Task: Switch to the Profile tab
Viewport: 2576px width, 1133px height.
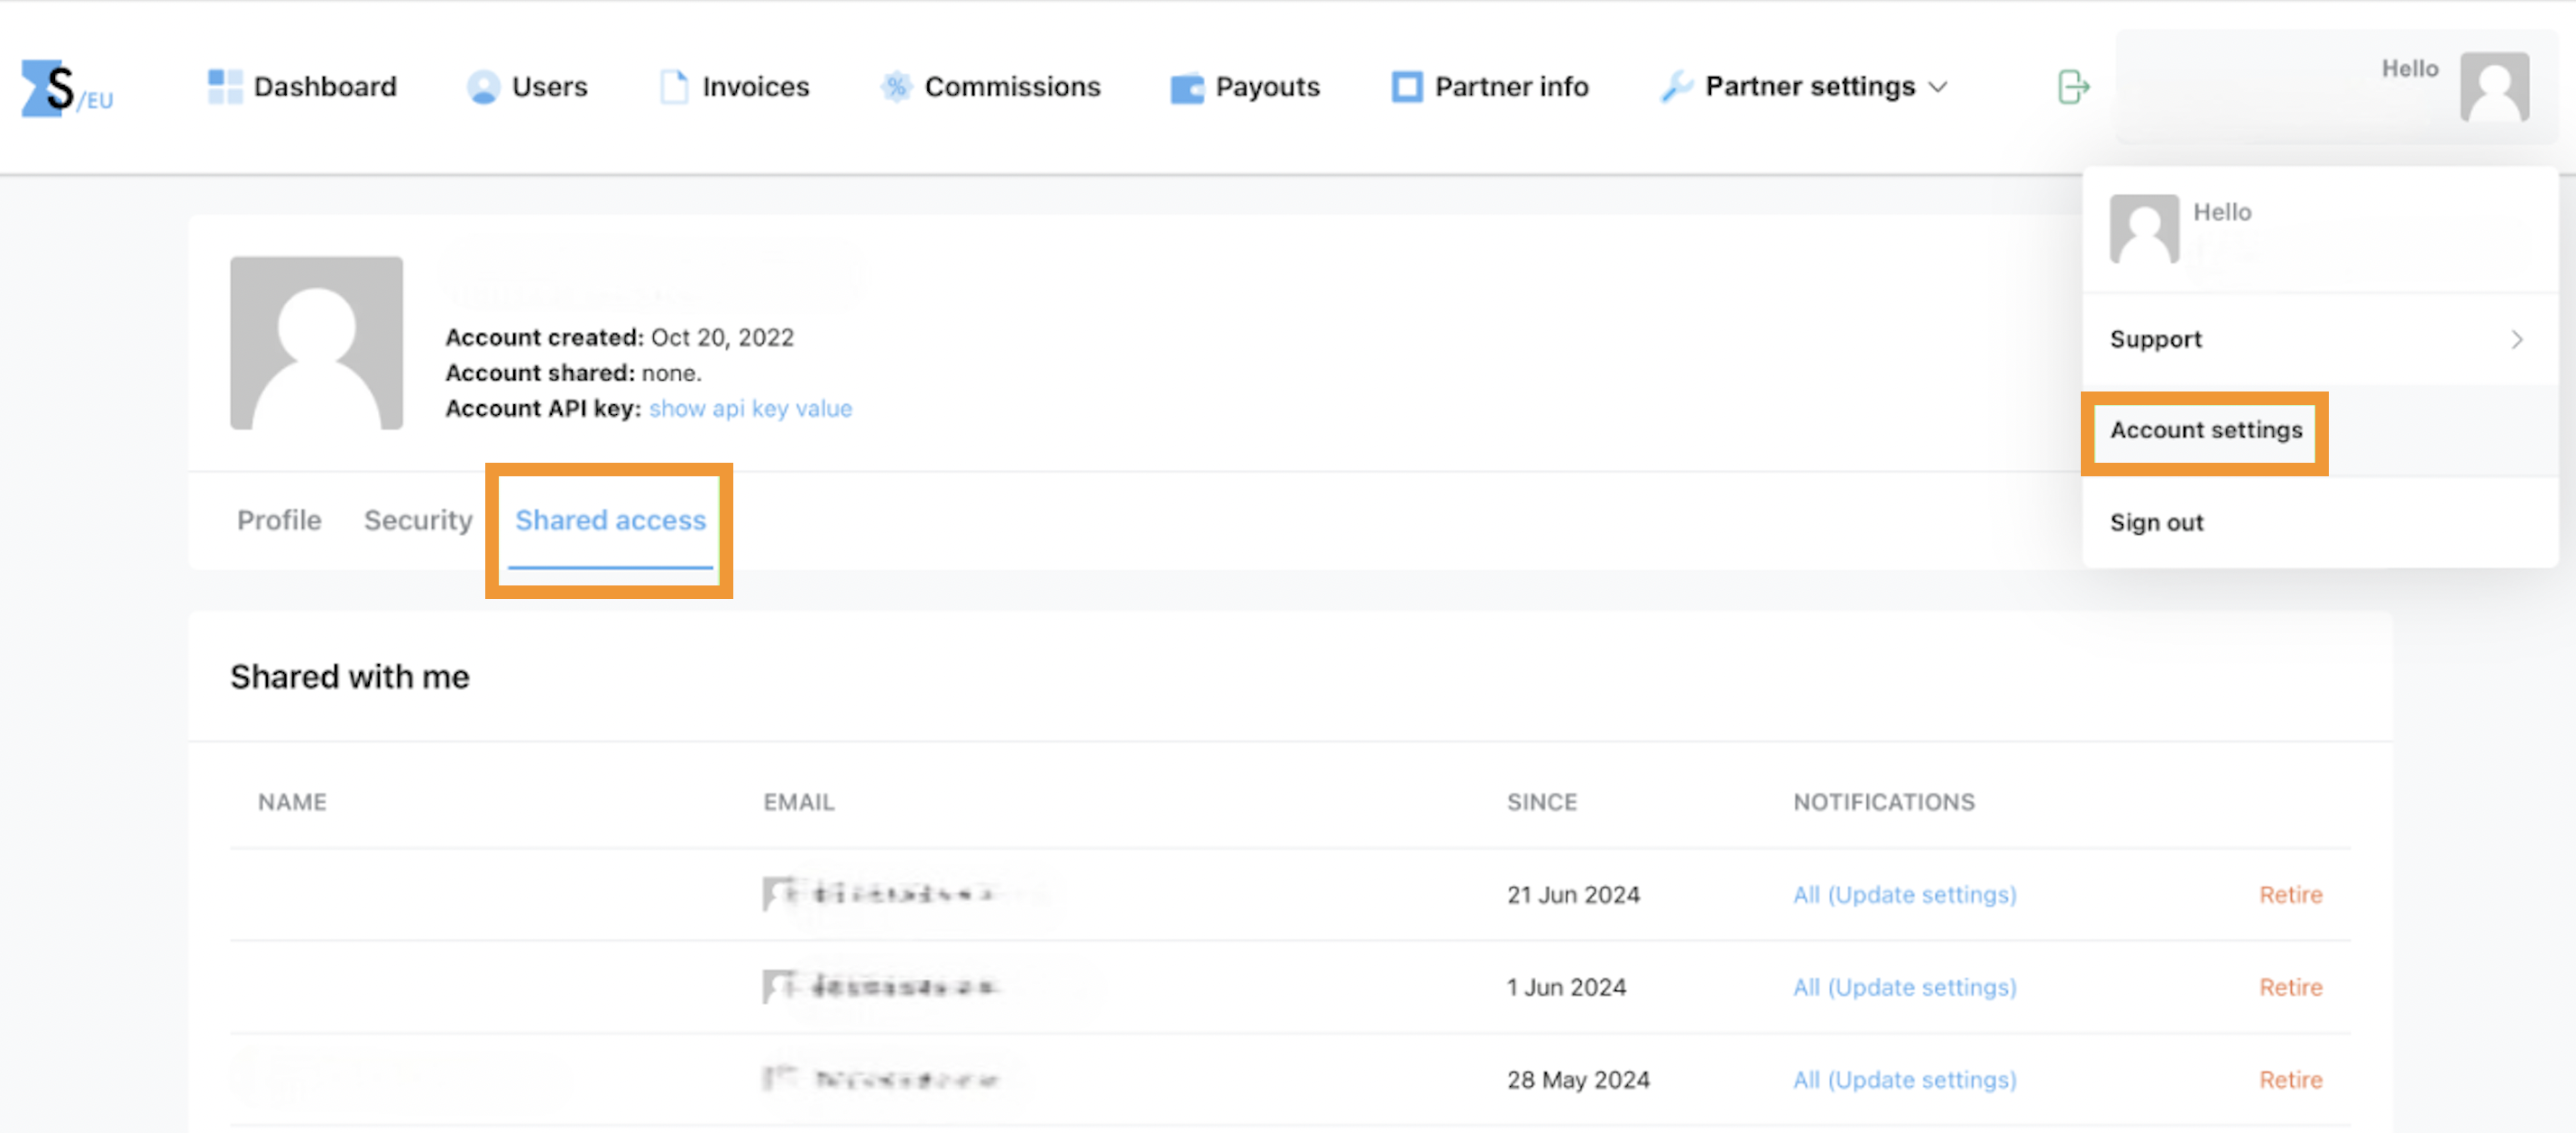Action: point(279,521)
